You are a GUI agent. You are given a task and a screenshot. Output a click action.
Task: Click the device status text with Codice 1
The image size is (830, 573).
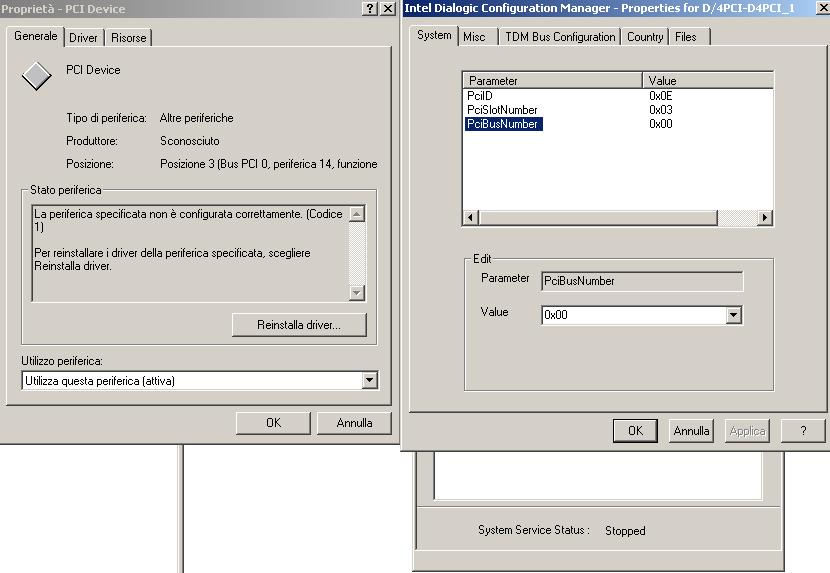point(188,220)
